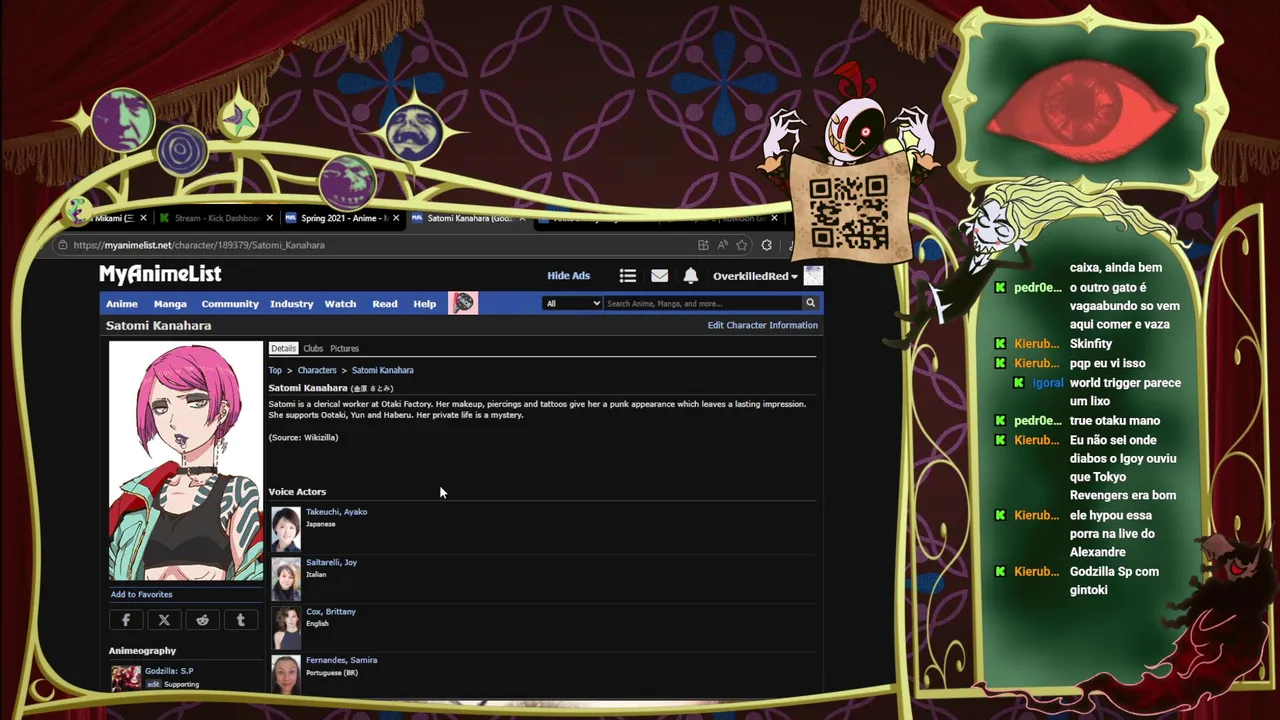Open voice actor Fernandes, Samira
This screenshot has width=1280, height=720.
[341, 660]
